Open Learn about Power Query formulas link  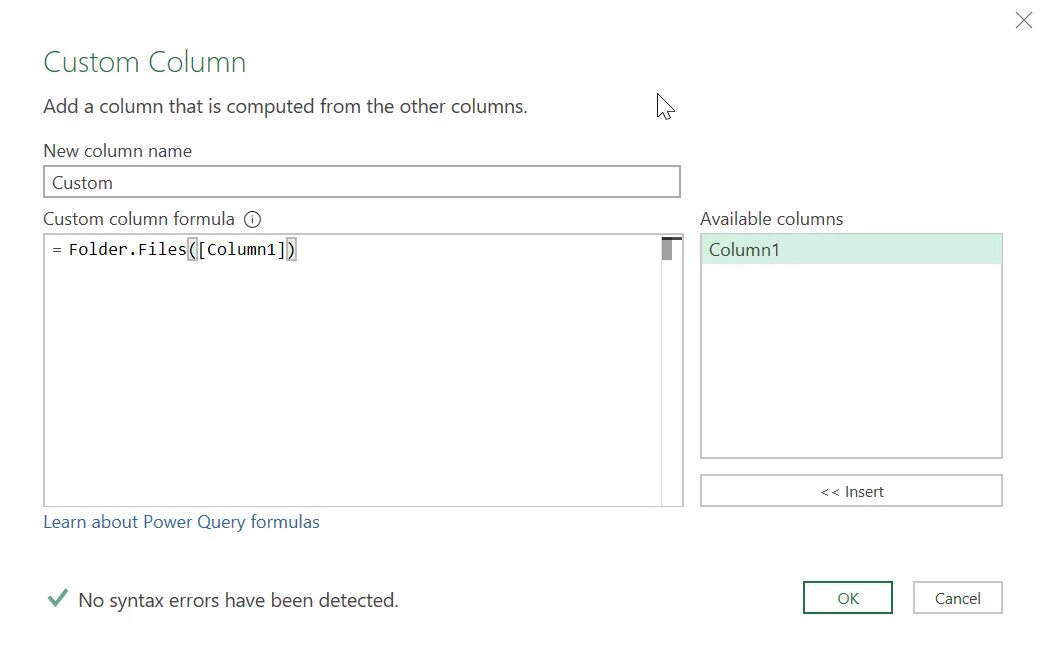click(181, 522)
